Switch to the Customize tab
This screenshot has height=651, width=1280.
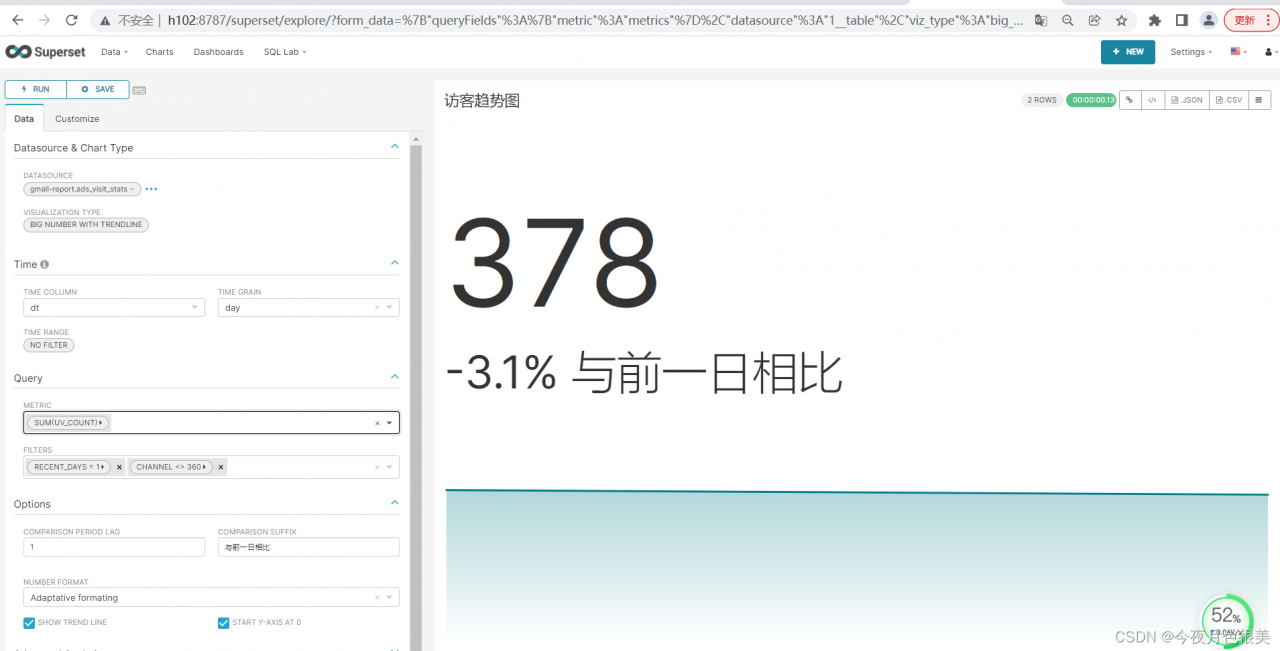[77, 119]
